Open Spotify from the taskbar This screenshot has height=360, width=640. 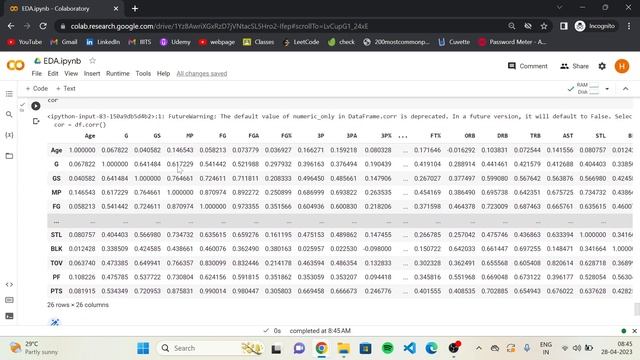click(388, 348)
